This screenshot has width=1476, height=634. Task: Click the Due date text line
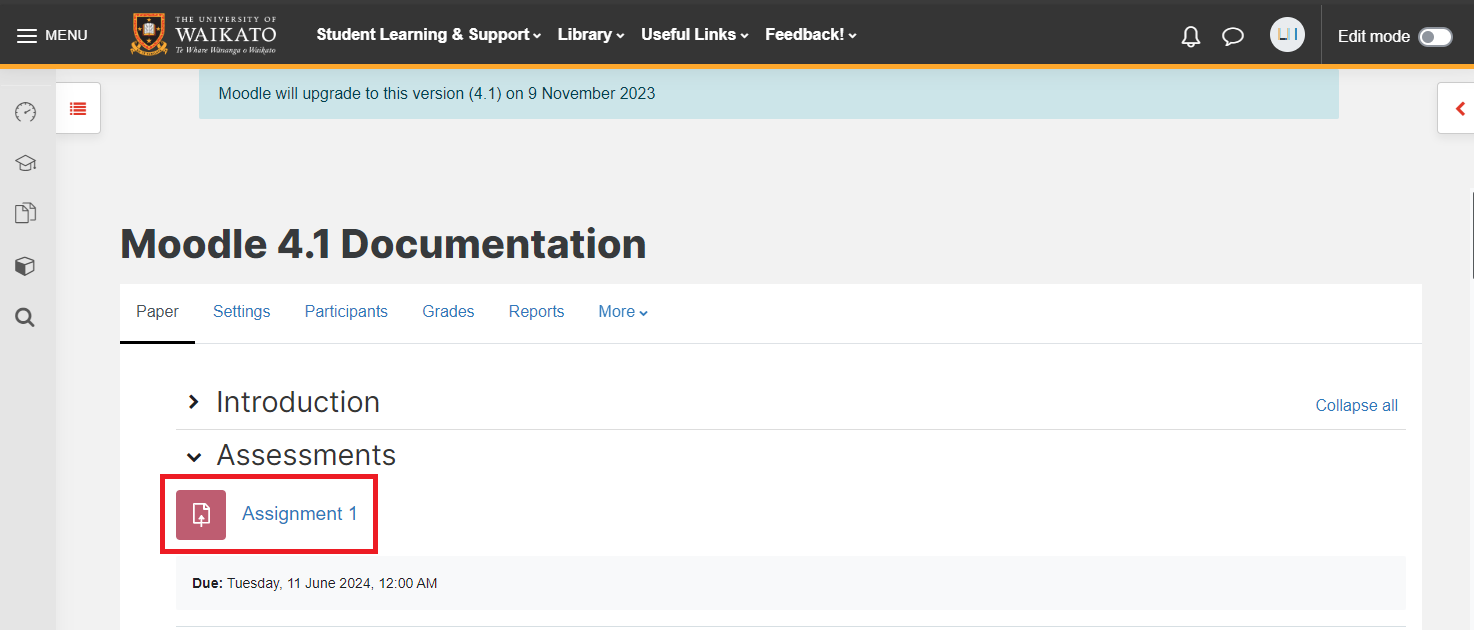314,583
